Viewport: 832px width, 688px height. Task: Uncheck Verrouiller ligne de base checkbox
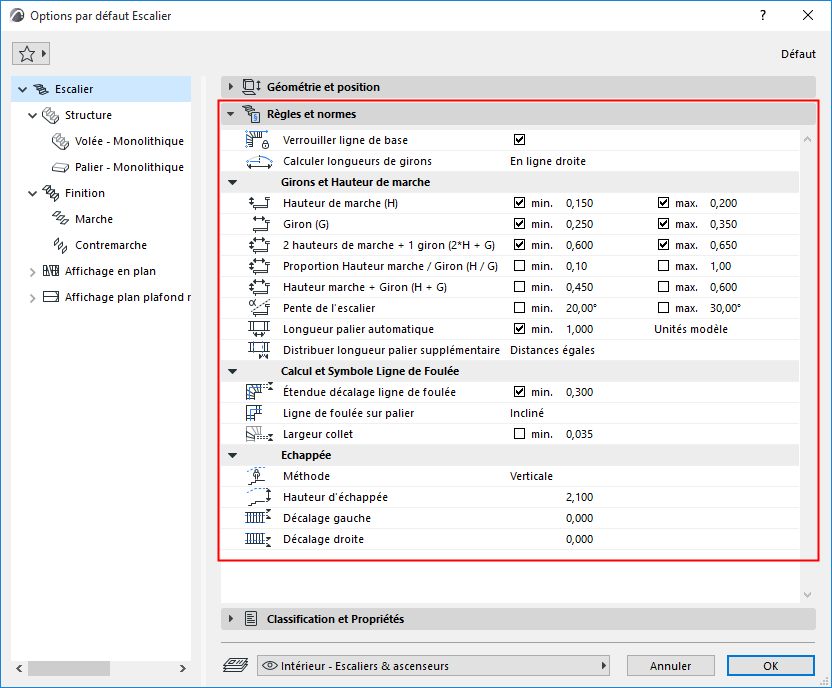(519, 140)
